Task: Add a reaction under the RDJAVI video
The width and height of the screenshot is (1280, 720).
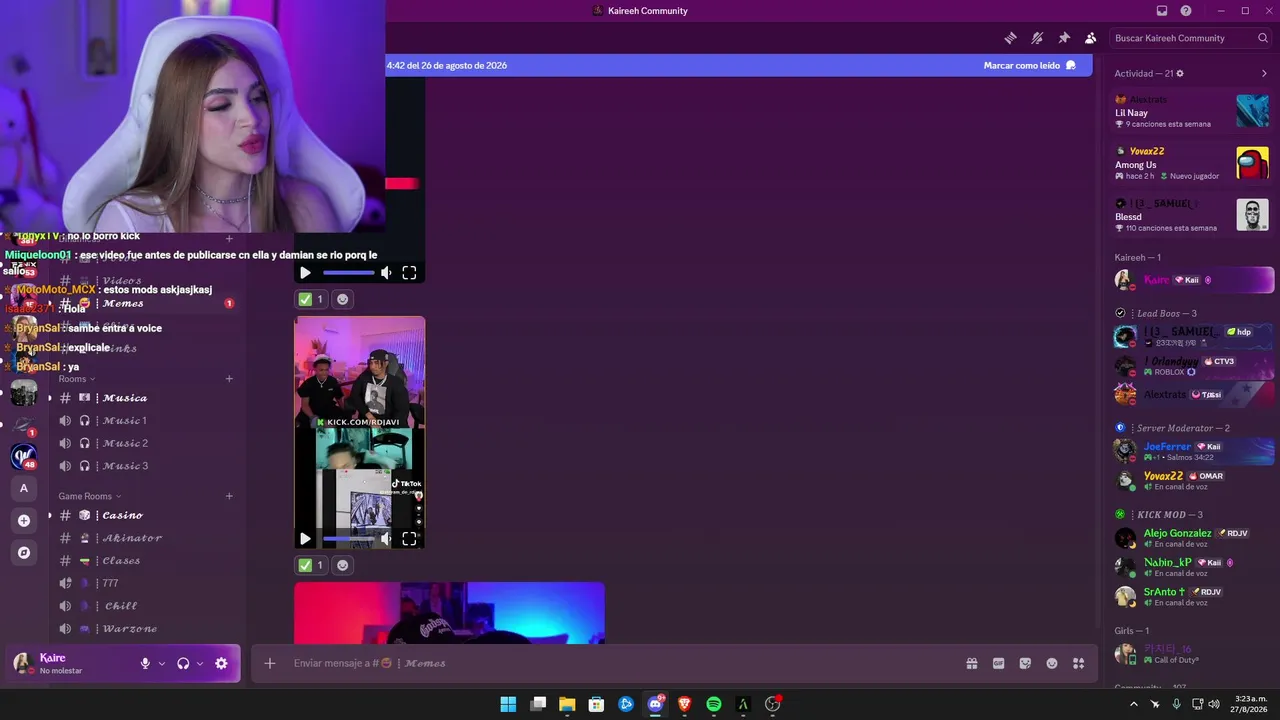Action: pos(342,565)
